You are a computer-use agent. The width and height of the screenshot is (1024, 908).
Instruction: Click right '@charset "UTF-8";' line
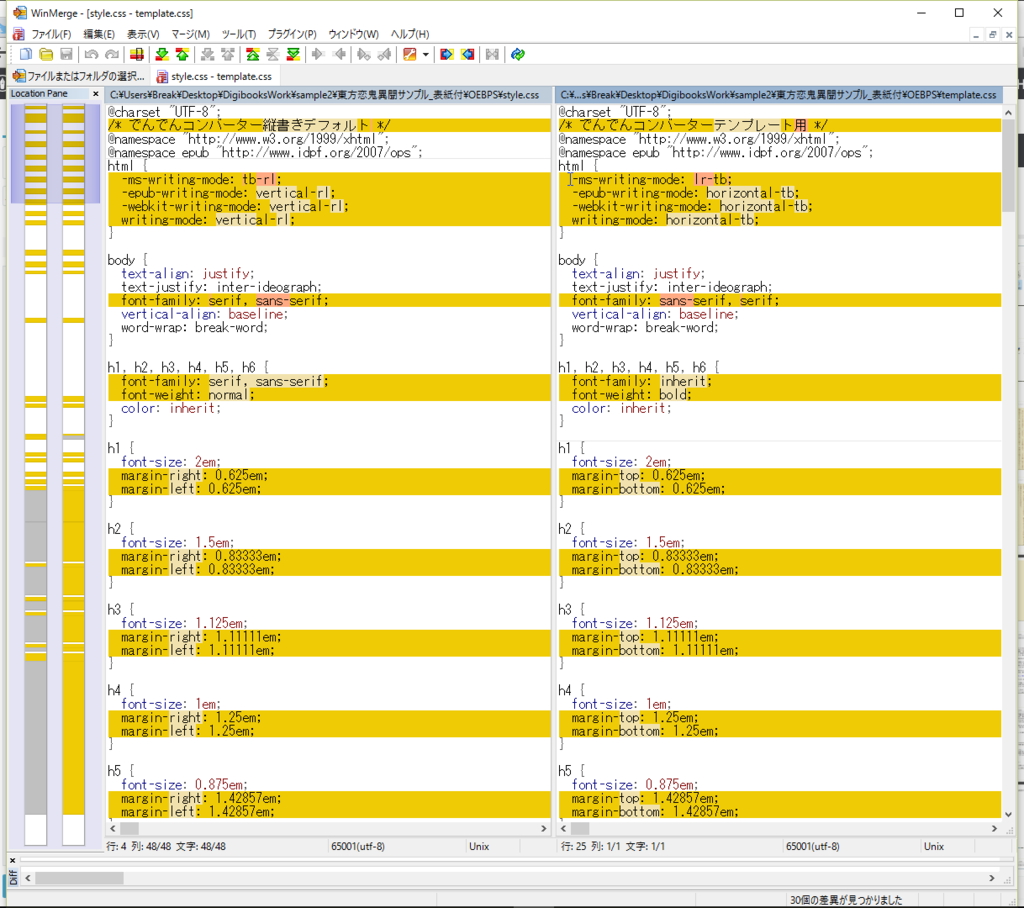pyautogui.click(x=614, y=112)
